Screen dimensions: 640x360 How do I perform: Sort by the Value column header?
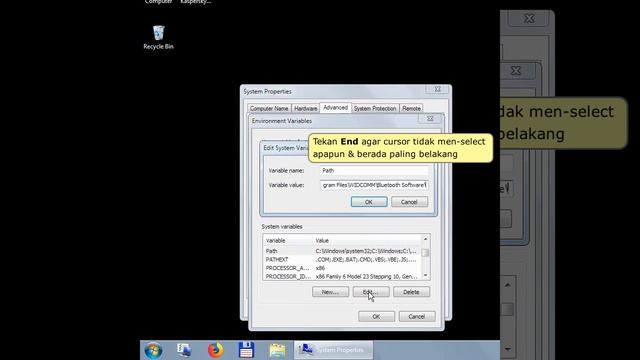367,241
